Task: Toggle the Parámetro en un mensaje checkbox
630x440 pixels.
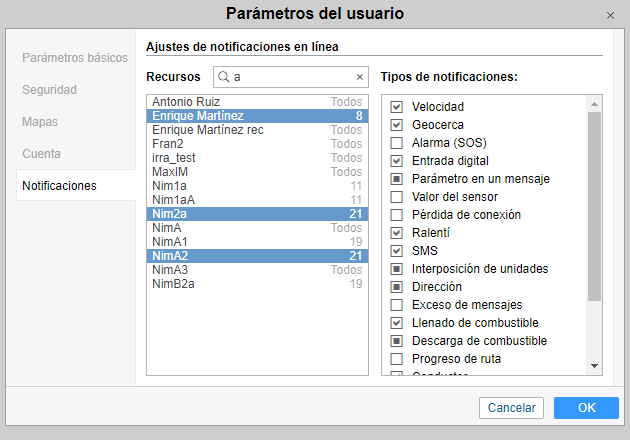Action: [397, 179]
